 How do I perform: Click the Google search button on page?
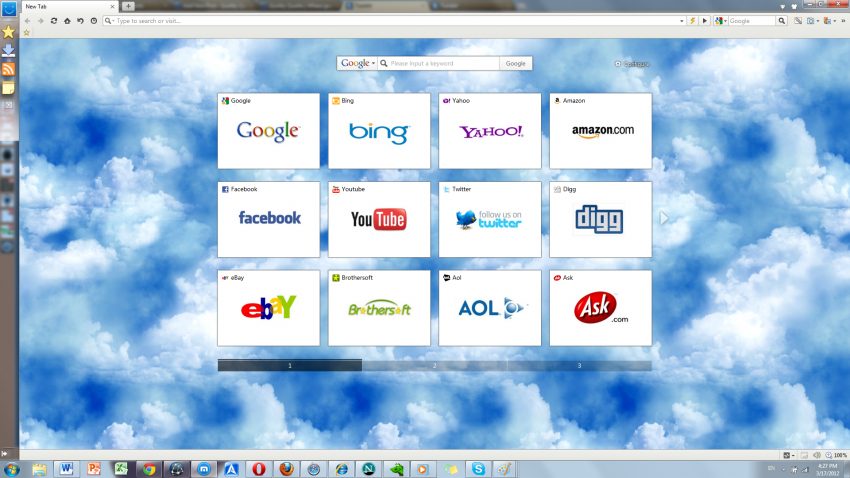point(516,63)
